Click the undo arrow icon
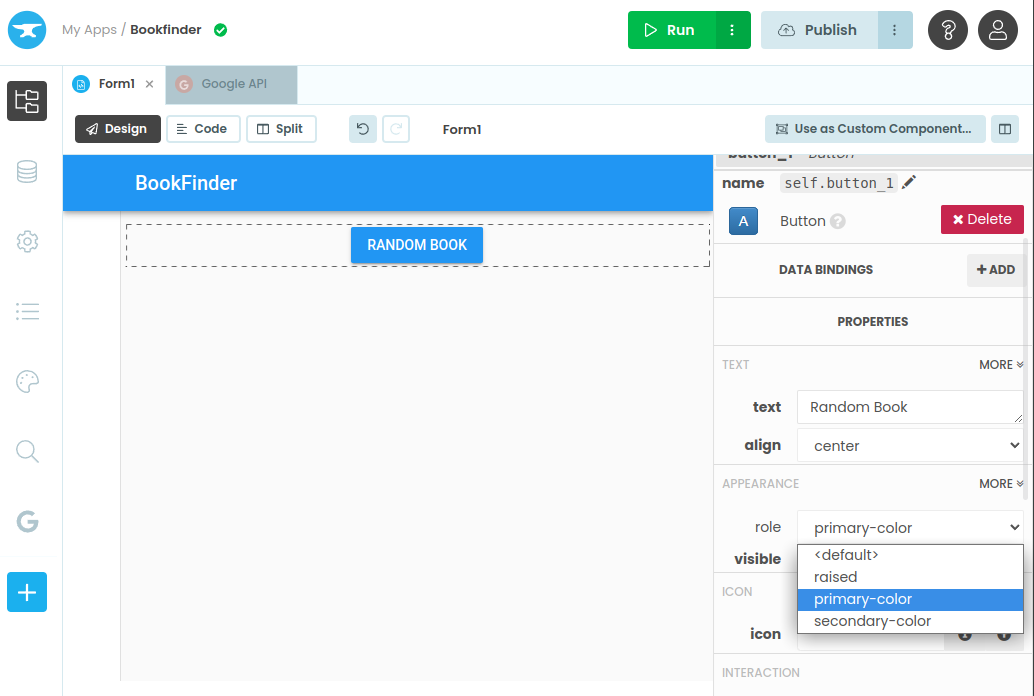The image size is (1034, 696). [x=363, y=129]
